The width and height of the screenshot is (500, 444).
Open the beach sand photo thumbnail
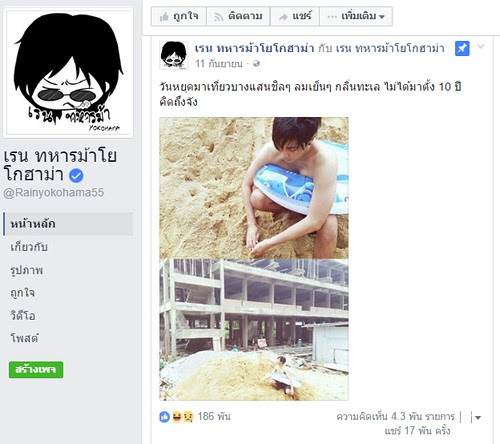coord(254,188)
